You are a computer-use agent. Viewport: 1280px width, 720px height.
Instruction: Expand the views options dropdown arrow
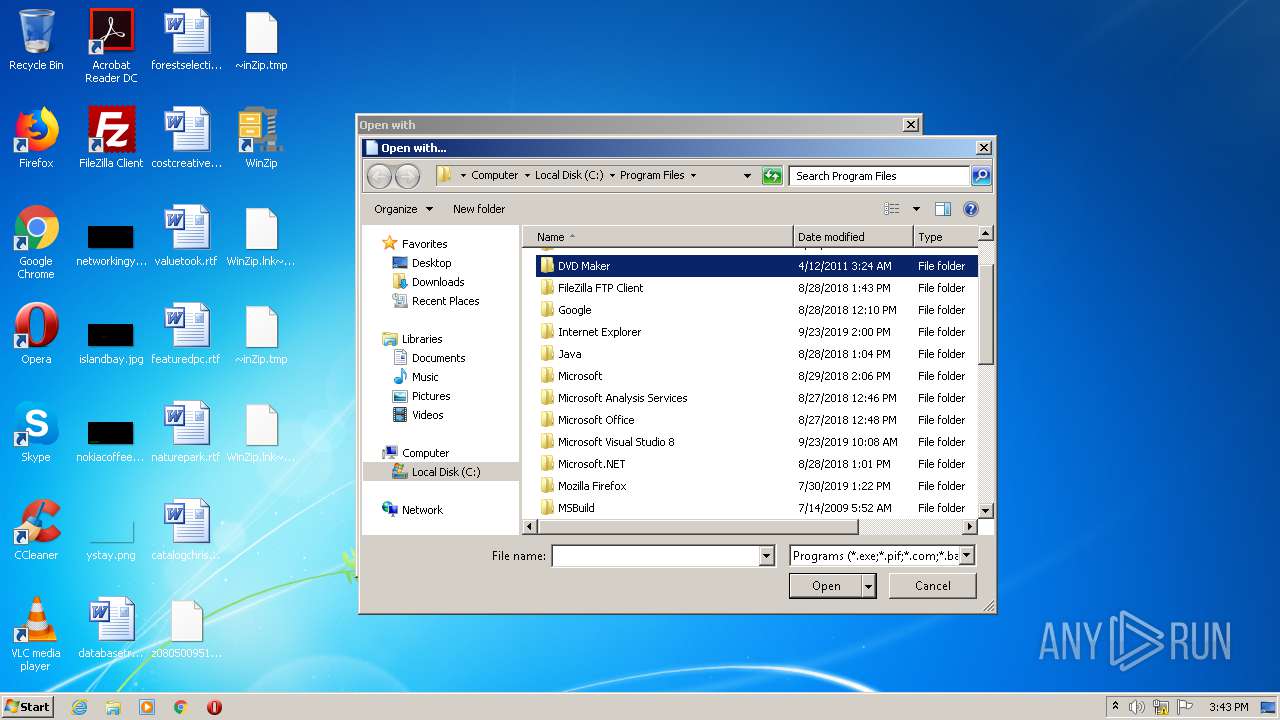916,209
